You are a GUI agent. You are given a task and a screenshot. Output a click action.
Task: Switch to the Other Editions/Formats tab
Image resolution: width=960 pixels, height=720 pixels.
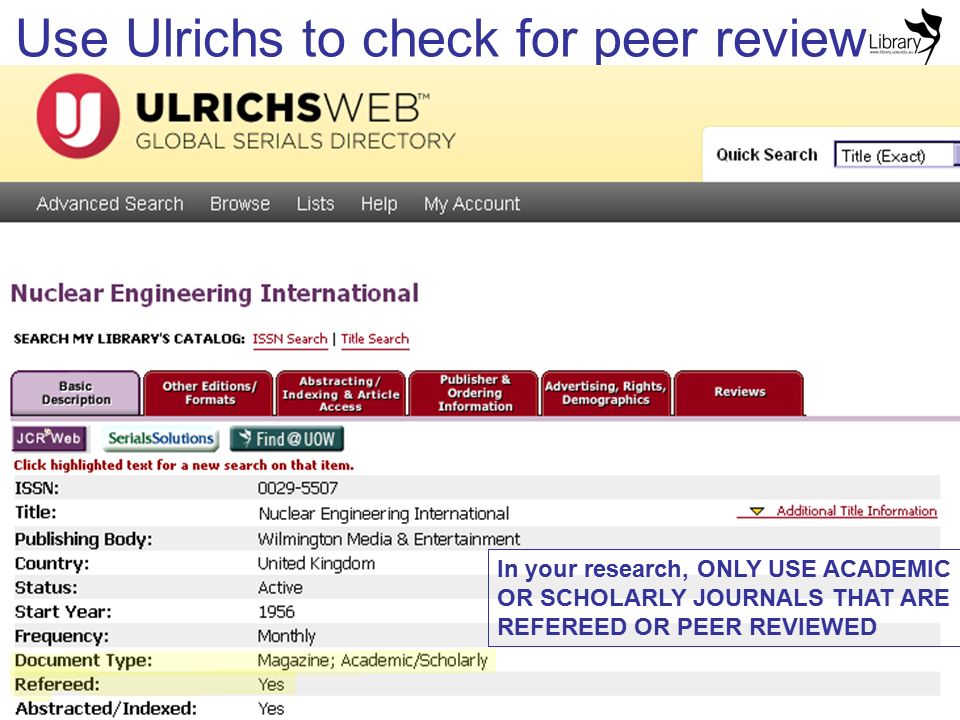pos(209,393)
